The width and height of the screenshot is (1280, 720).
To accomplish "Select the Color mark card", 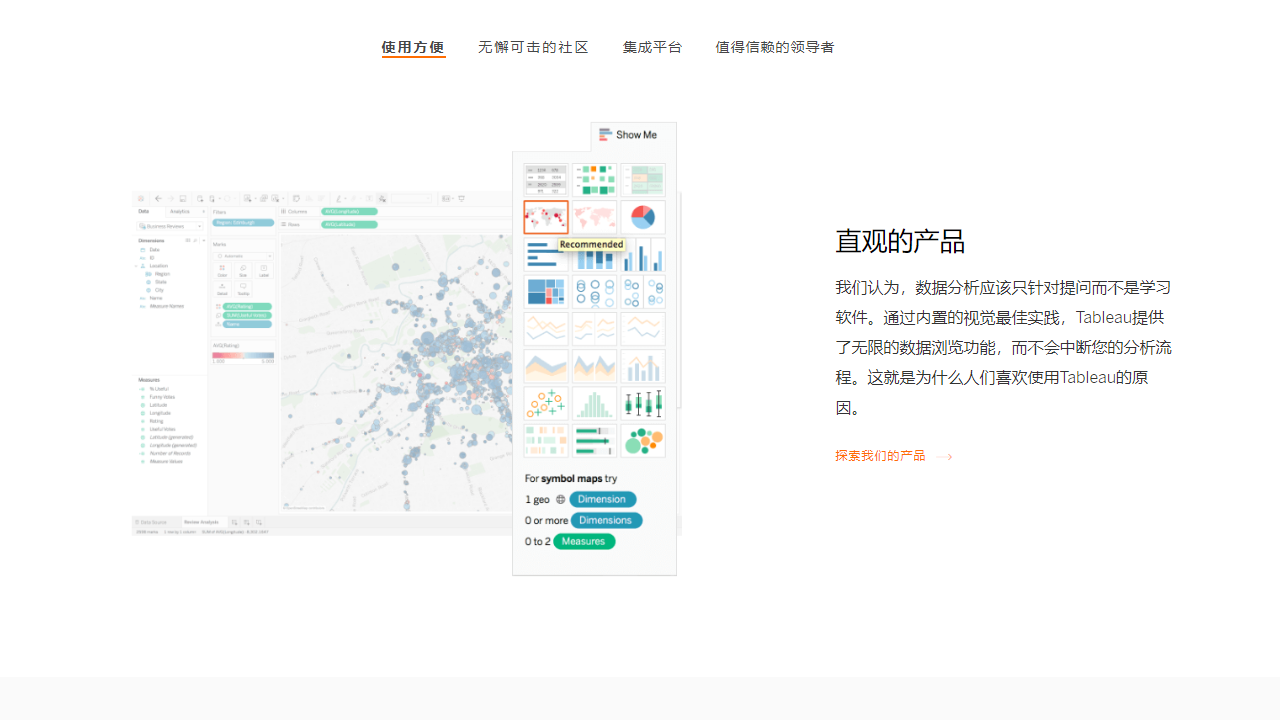I will pos(222,270).
